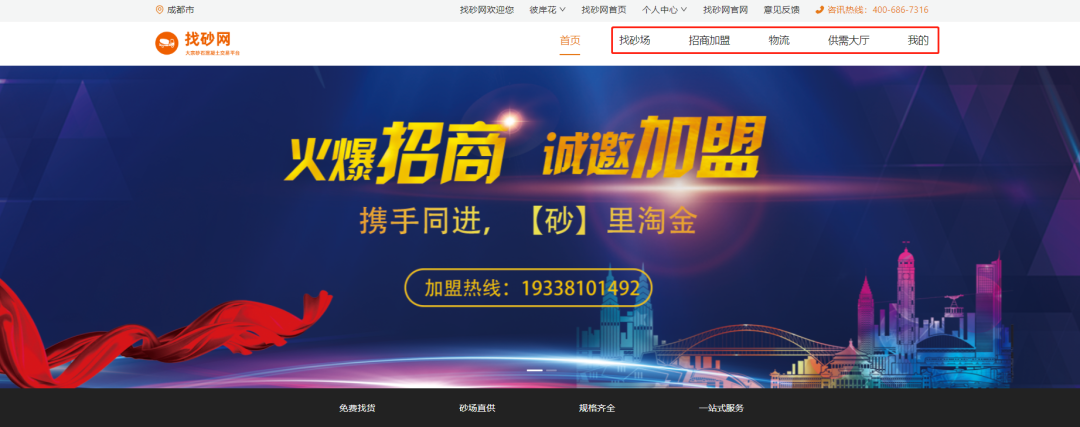Screen dimensions: 1080x427
Task: Click the location pin icon beside 成都市
Action: click(x=160, y=10)
